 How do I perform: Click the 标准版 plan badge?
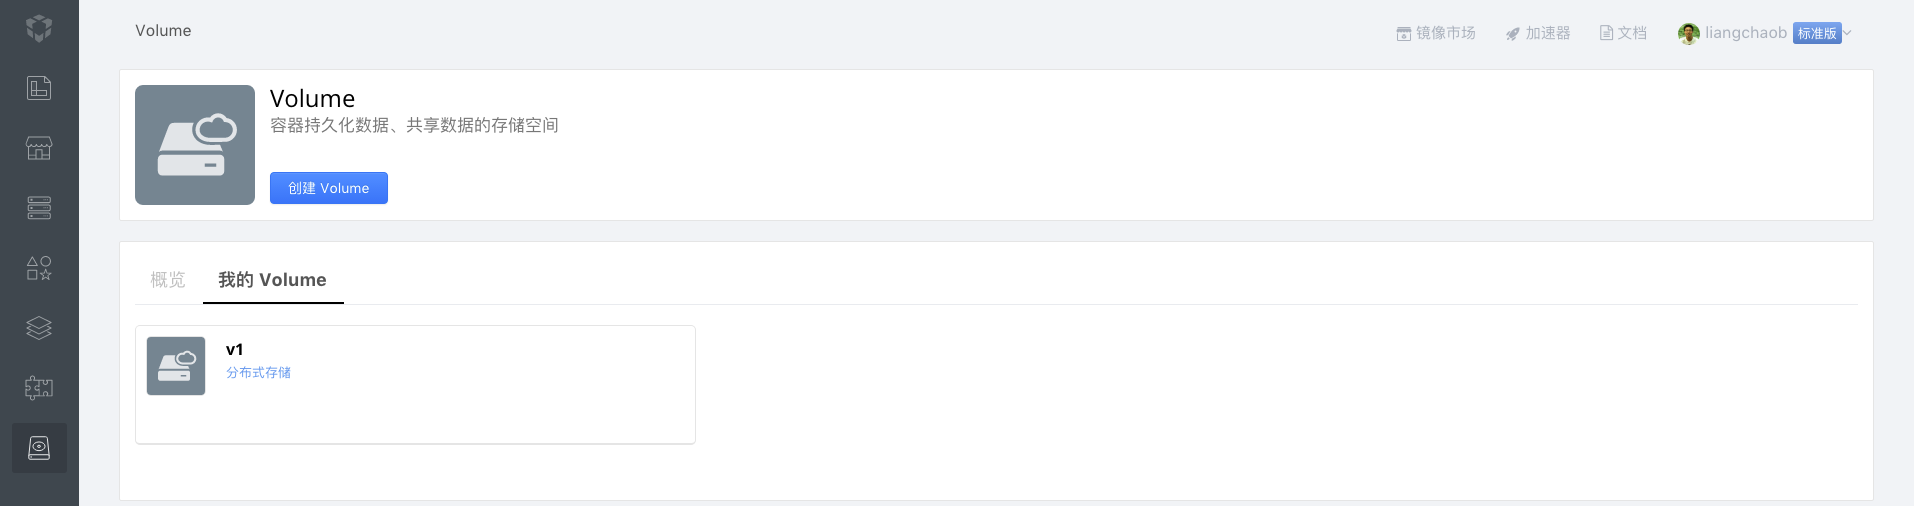[x=1817, y=33]
